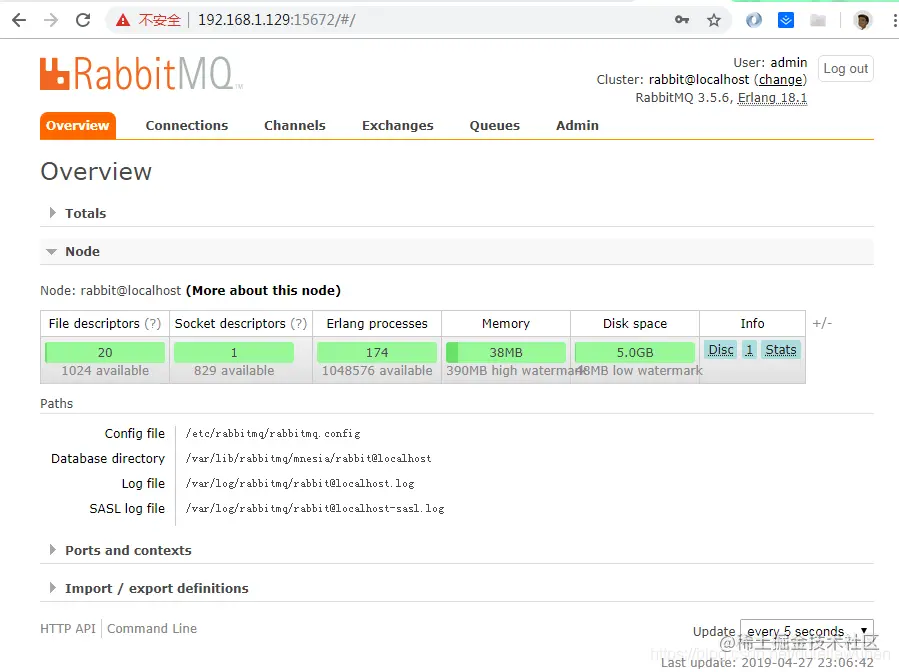Open saved passwords key icon

pyautogui.click(x=682, y=20)
